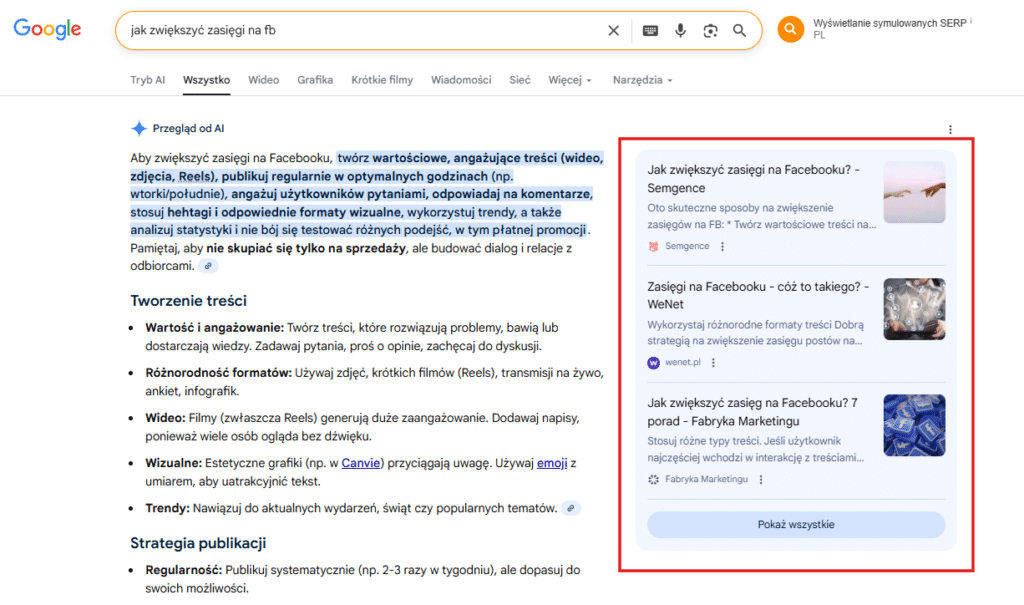Open the three-dot menu on AI Overview panel
The width and height of the screenshot is (1024, 605).
(x=950, y=129)
